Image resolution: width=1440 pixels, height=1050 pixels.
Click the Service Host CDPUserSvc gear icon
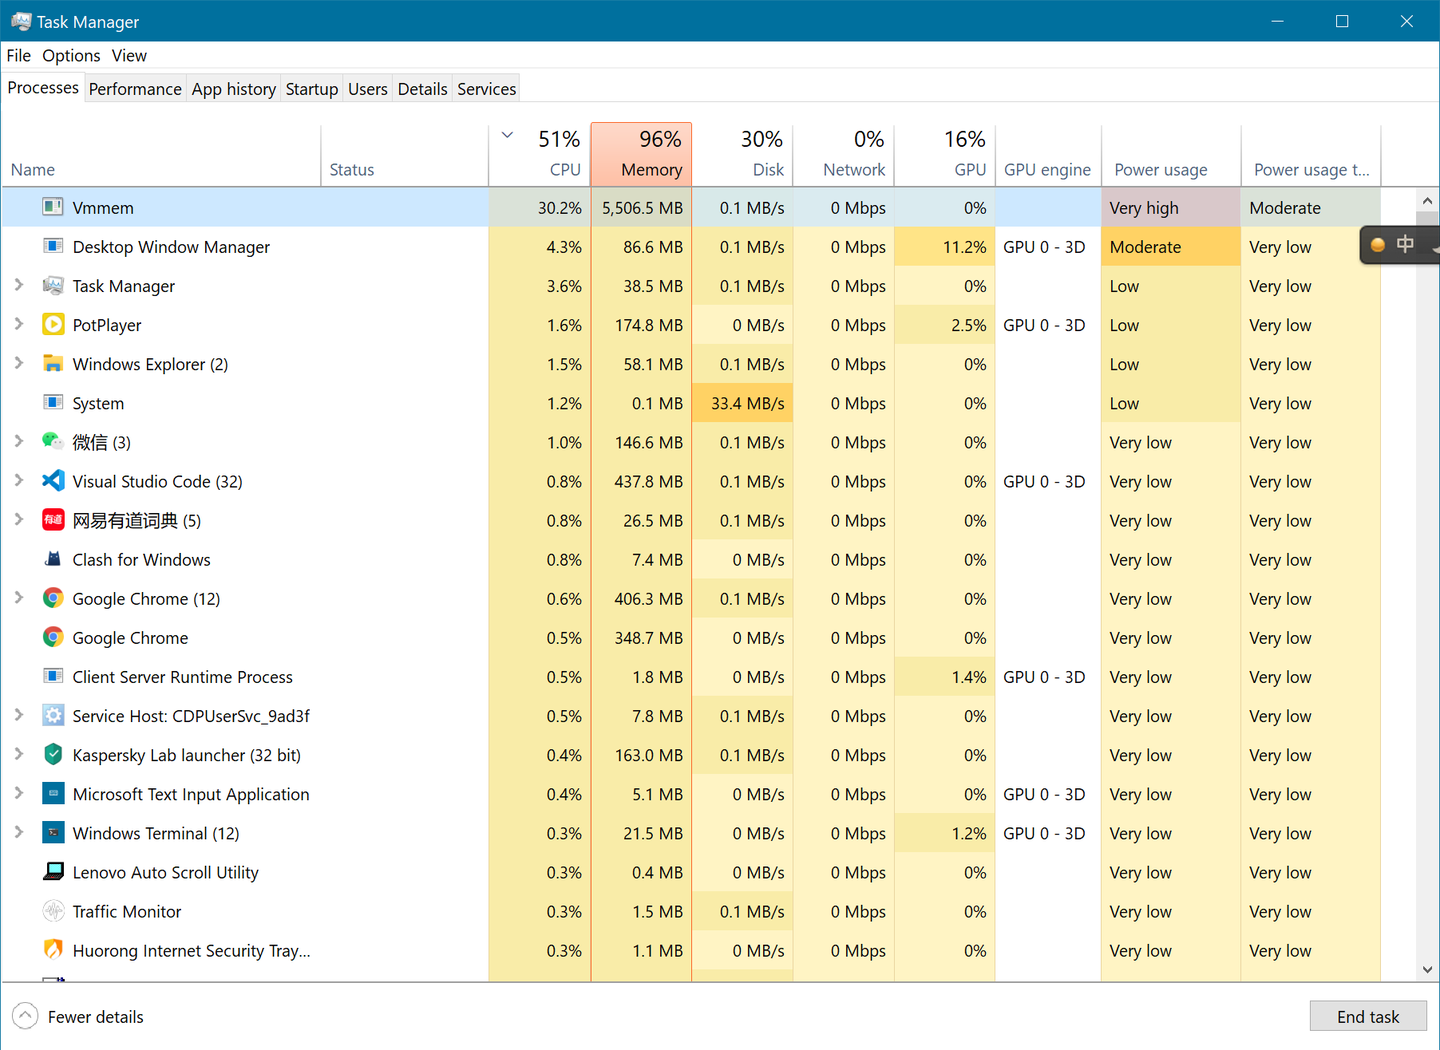[53, 715]
